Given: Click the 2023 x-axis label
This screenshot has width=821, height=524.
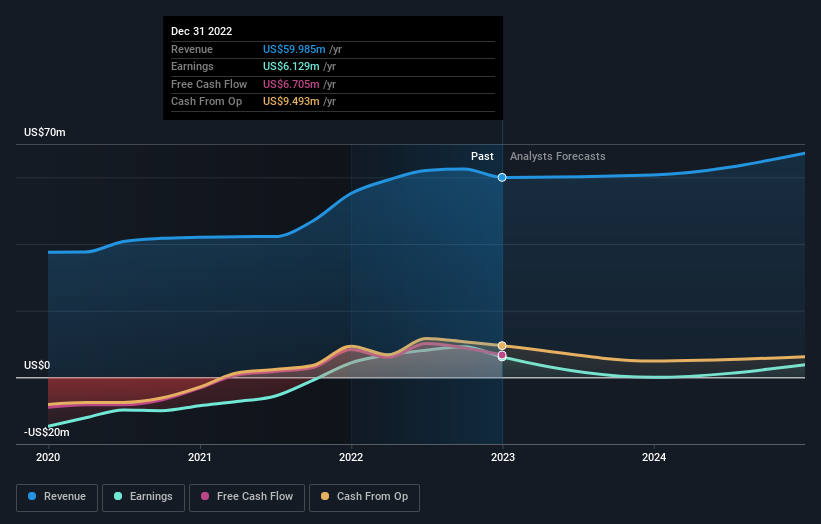Looking at the screenshot, I should click(x=503, y=458).
